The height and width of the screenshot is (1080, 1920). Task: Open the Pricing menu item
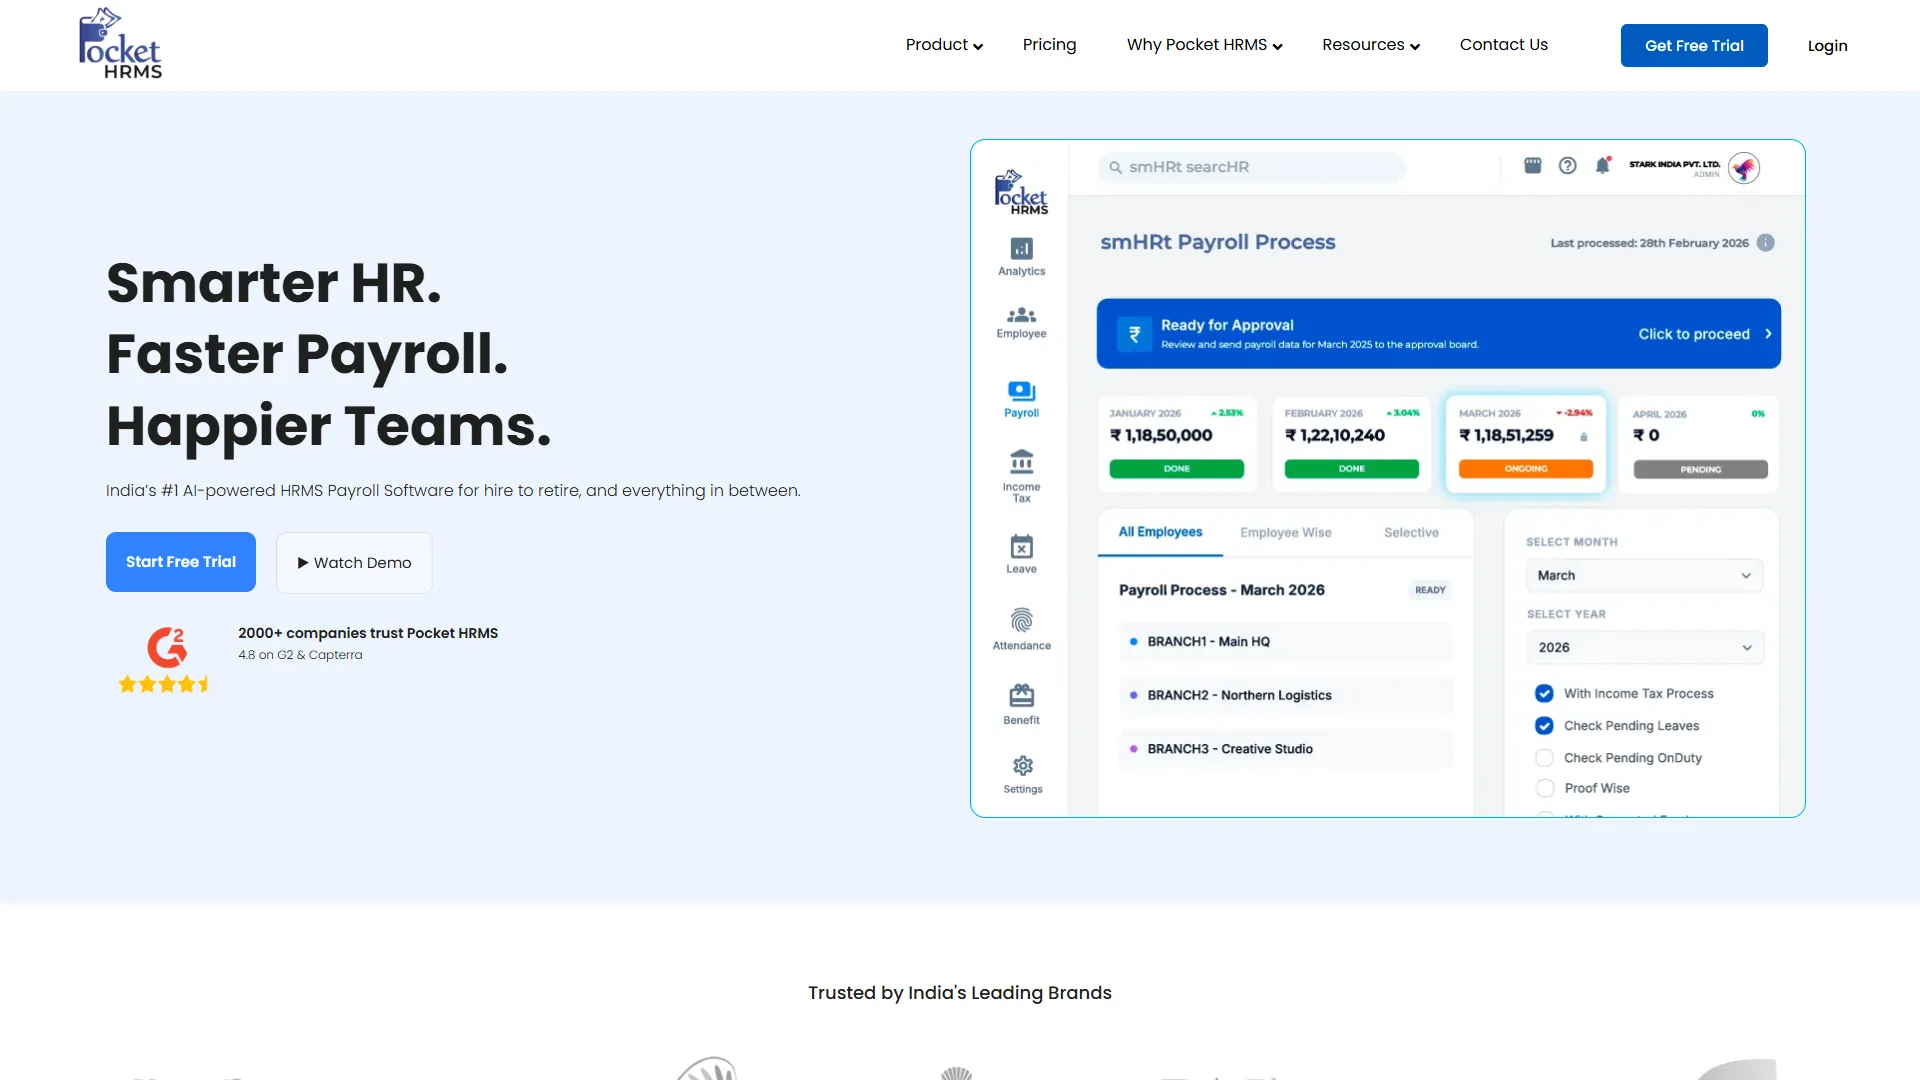pos(1049,45)
